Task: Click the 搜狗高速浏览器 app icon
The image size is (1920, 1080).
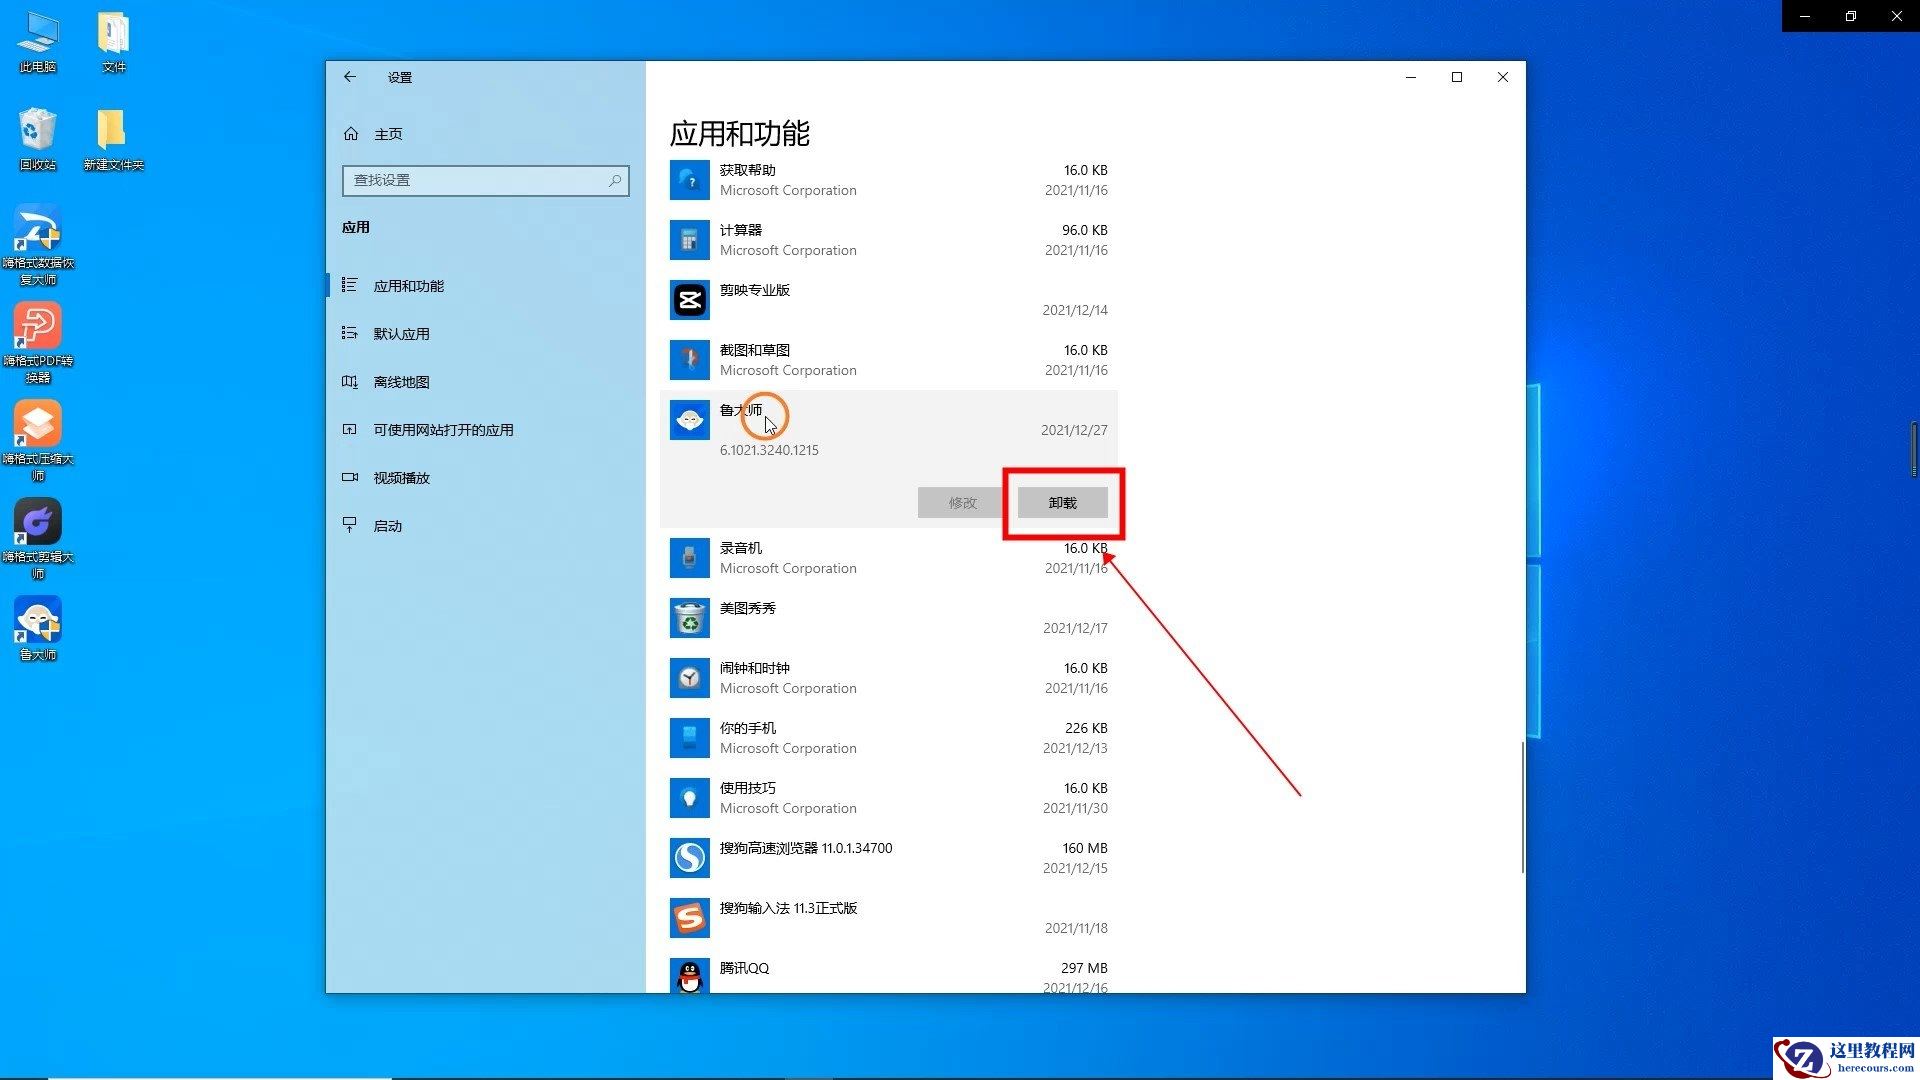Action: [689, 857]
